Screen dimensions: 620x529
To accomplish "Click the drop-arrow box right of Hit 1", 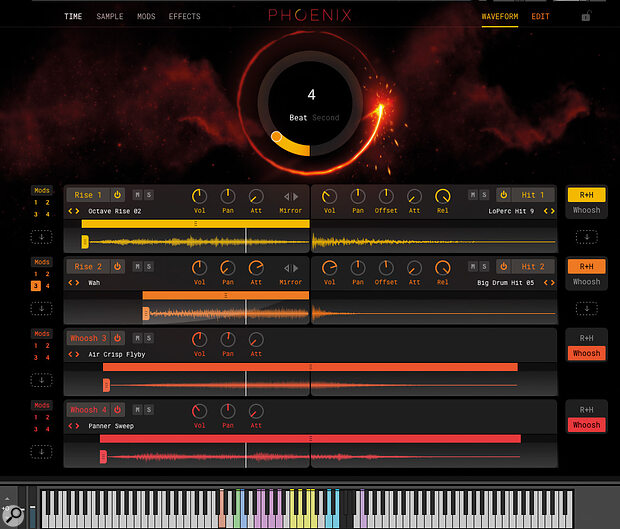I will tap(586, 237).
